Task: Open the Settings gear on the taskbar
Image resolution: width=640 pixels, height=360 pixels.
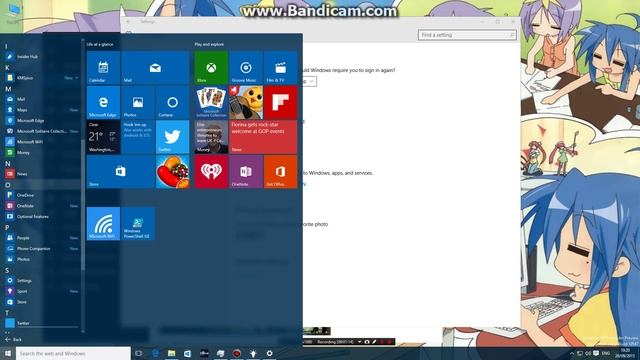Action: point(269,353)
